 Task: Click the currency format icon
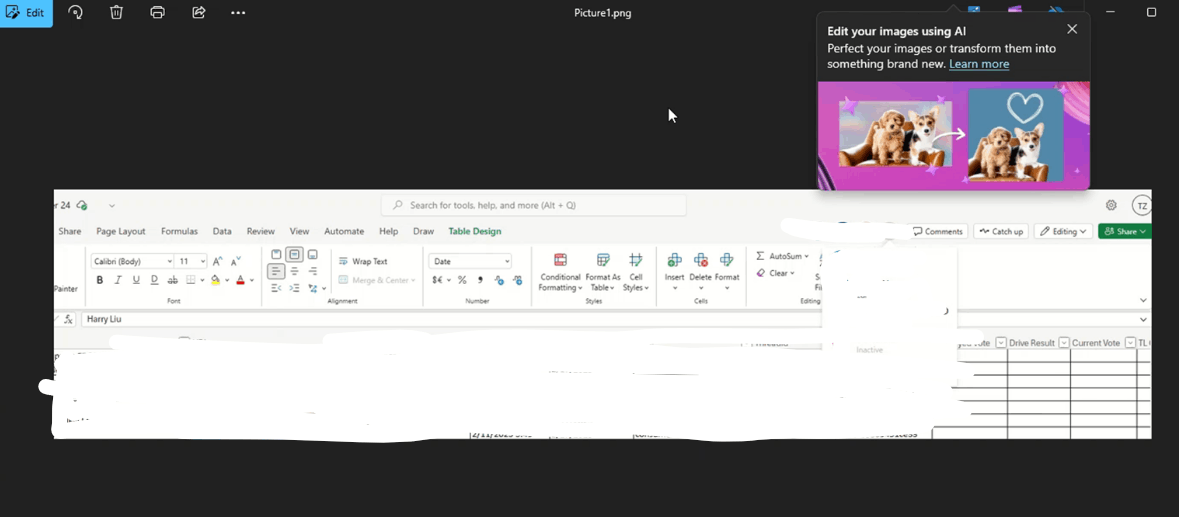pos(438,280)
